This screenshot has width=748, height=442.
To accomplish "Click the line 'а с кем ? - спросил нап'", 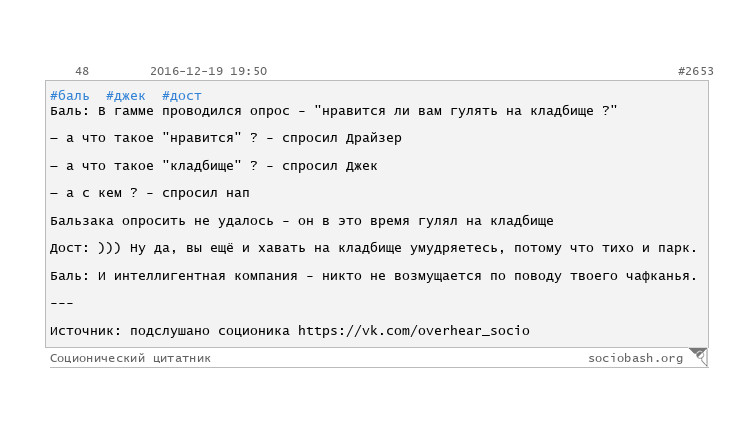I will [150, 193].
